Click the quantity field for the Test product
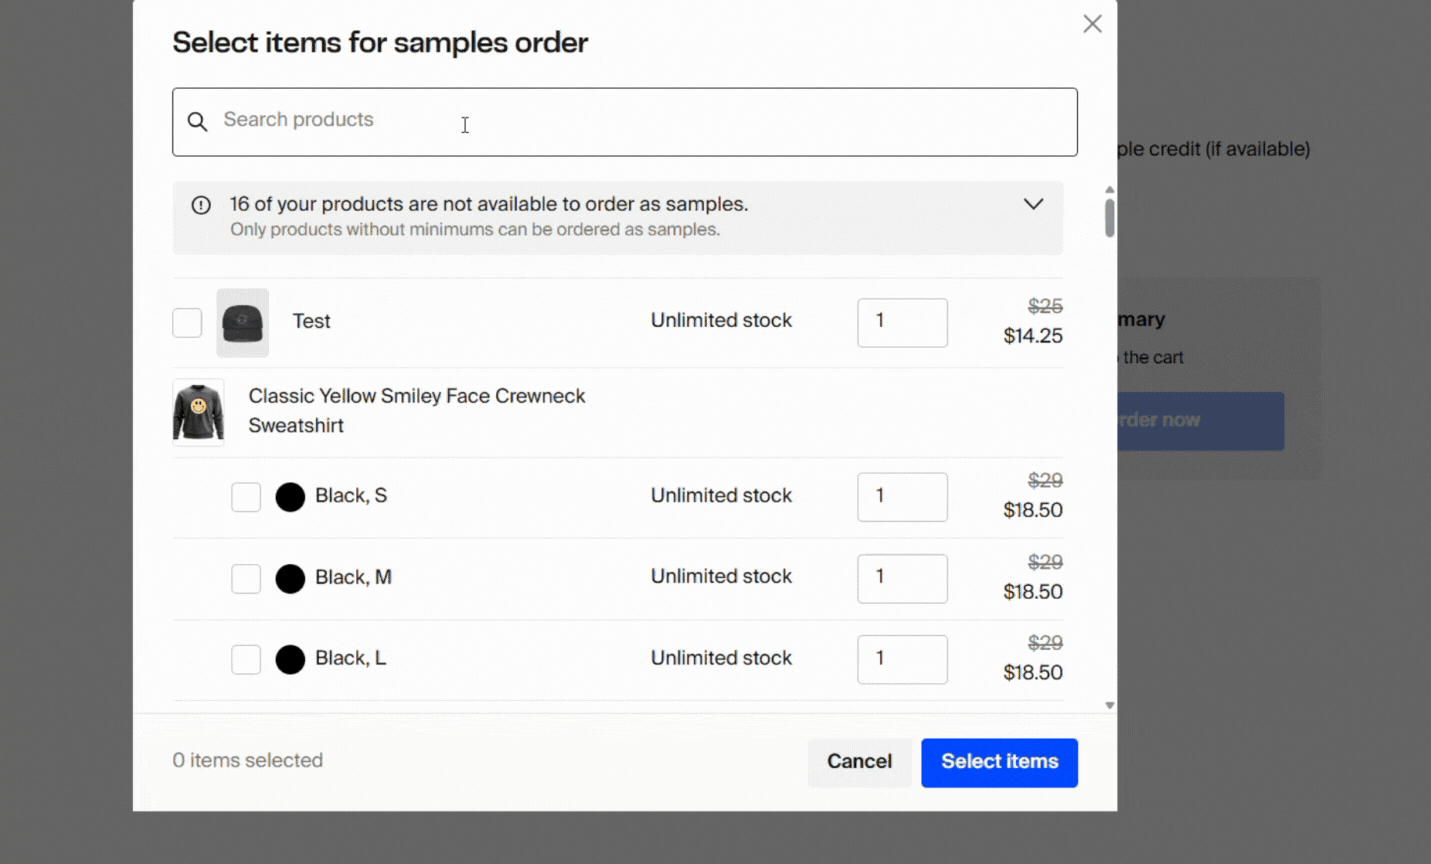The width and height of the screenshot is (1431, 864). pyautogui.click(x=902, y=322)
